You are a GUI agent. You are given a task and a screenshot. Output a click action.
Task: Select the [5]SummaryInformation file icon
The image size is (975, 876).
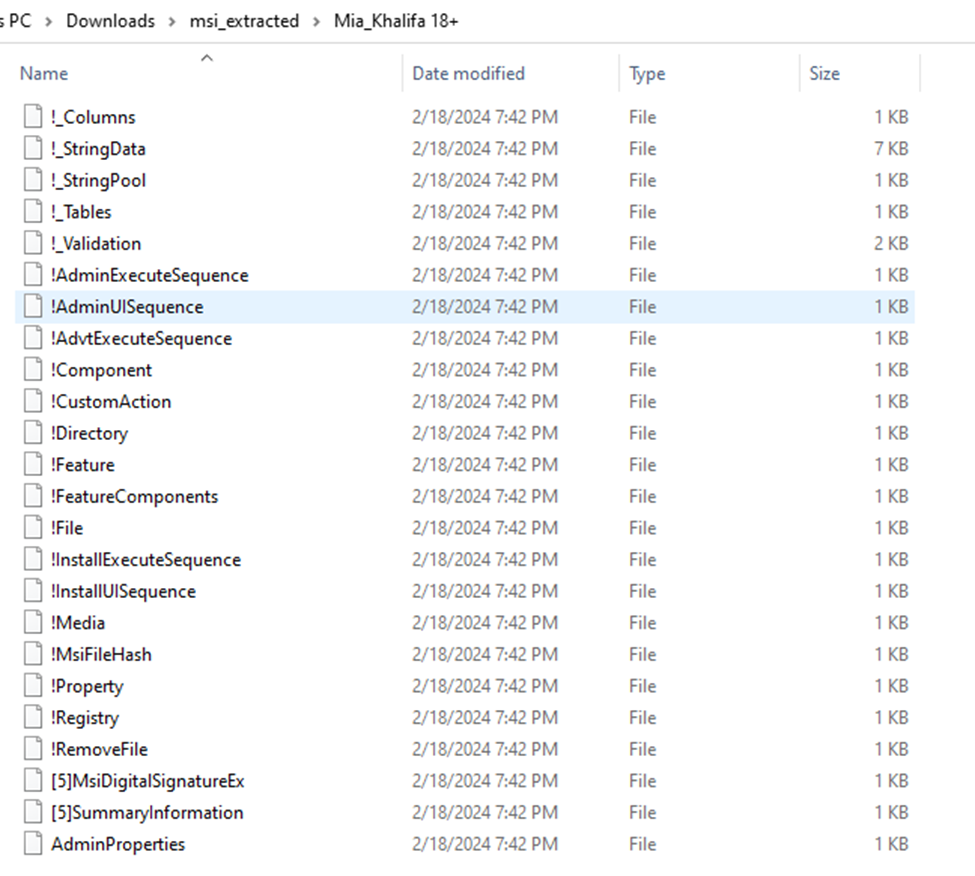click(x=35, y=813)
